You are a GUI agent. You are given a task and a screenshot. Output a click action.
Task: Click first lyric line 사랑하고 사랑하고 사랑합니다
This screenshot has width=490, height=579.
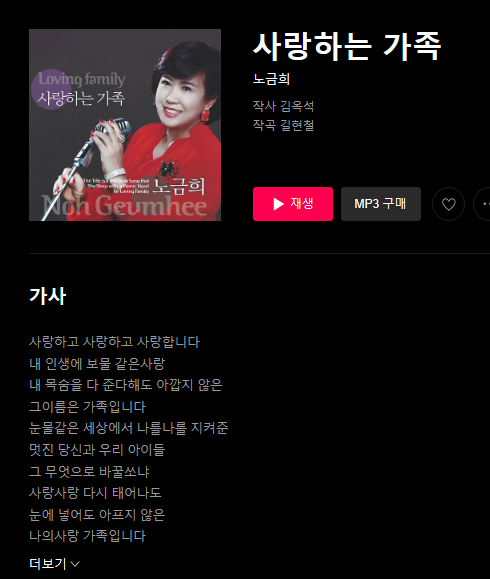click(x=114, y=342)
